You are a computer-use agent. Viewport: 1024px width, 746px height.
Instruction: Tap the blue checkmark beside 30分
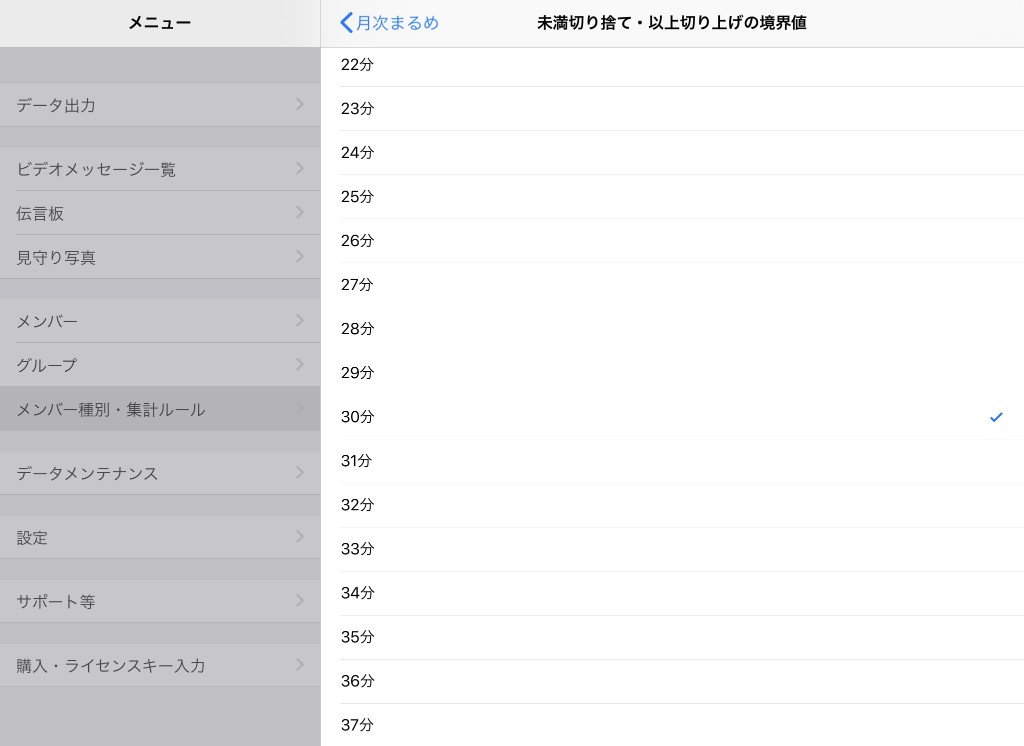995,417
